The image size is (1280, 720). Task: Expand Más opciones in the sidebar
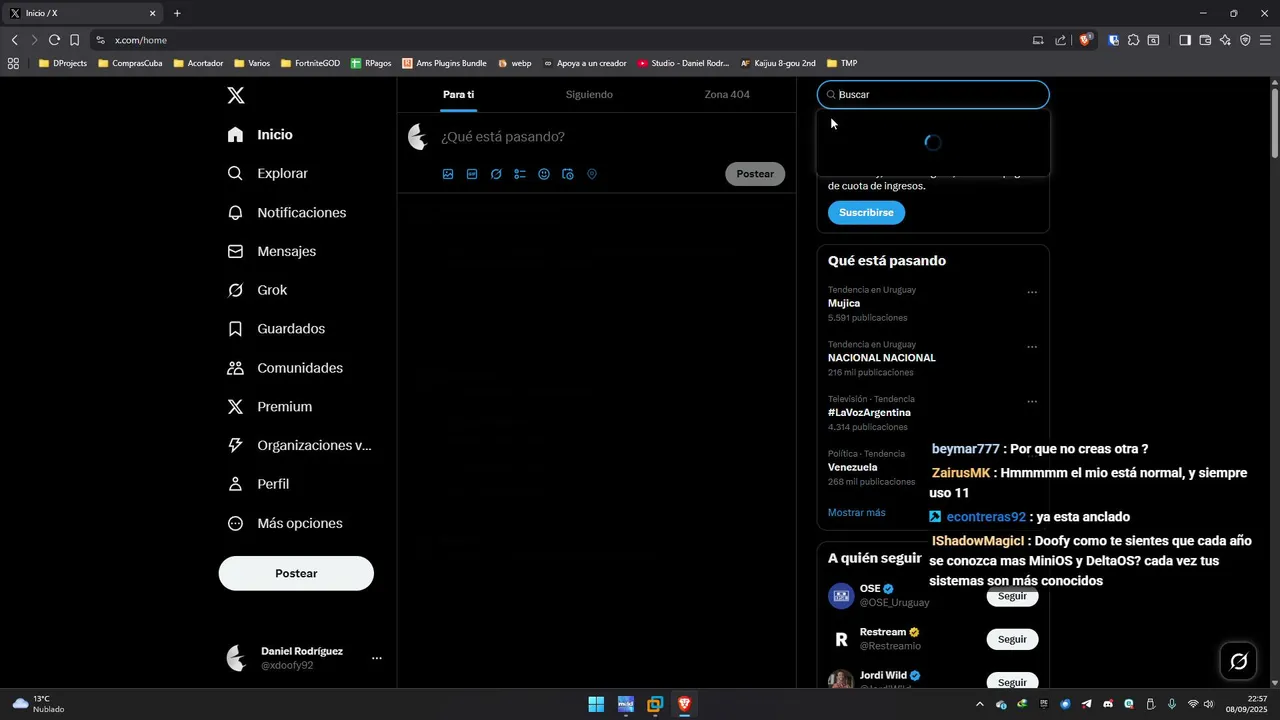[285, 523]
